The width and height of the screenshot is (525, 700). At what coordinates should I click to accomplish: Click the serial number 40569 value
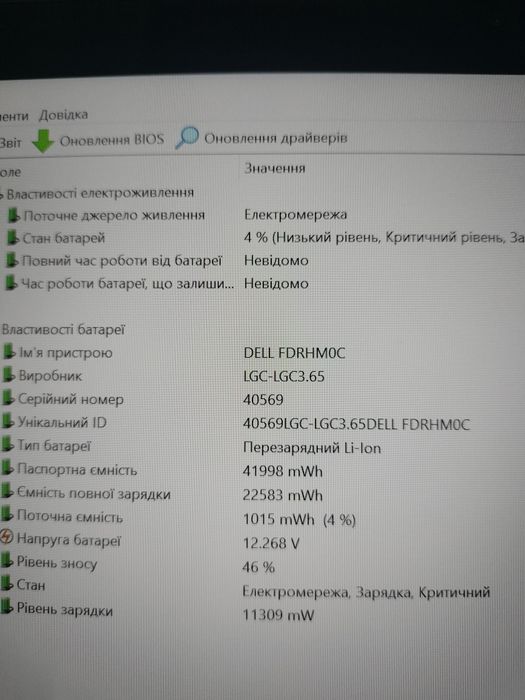pyautogui.click(x=263, y=400)
